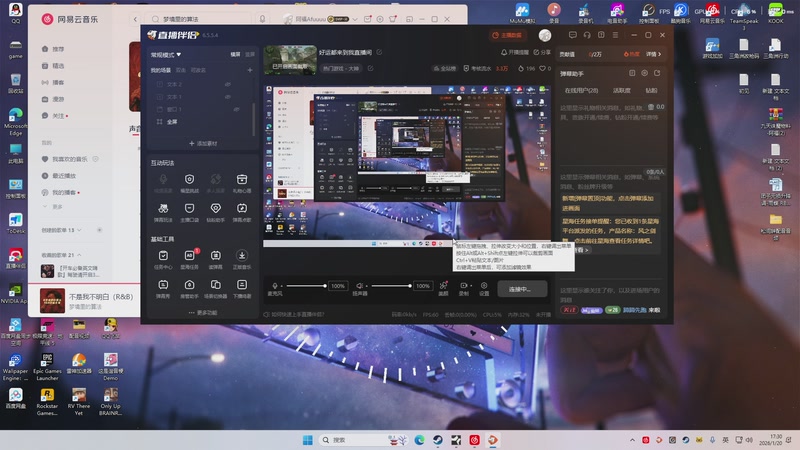
Task: Click the 主播数据 button in title bar
Action: pyautogui.click(x=507, y=35)
